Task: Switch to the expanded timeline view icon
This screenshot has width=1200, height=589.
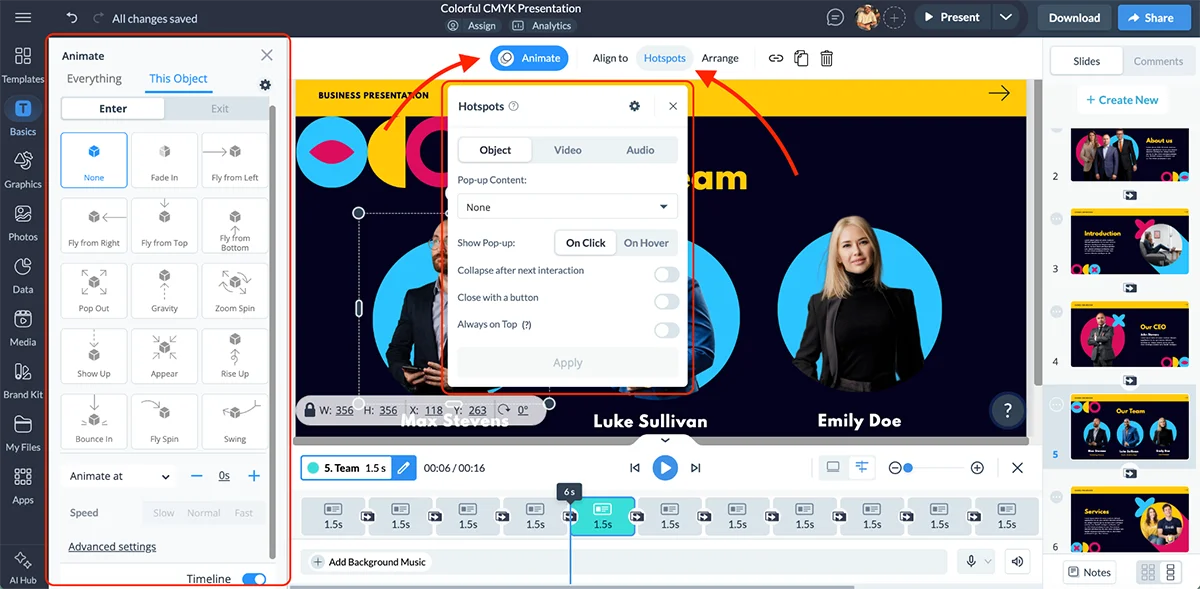Action: (x=861, y=467)
